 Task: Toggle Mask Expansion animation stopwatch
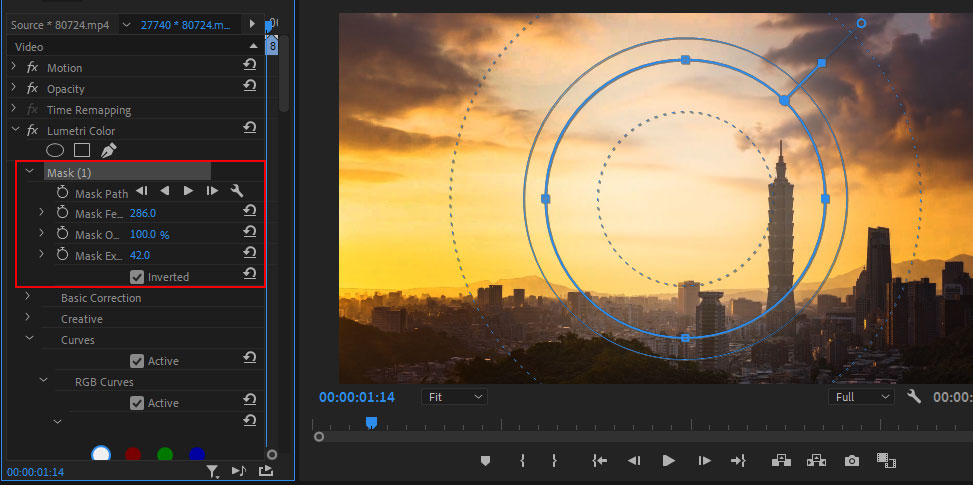62,255
